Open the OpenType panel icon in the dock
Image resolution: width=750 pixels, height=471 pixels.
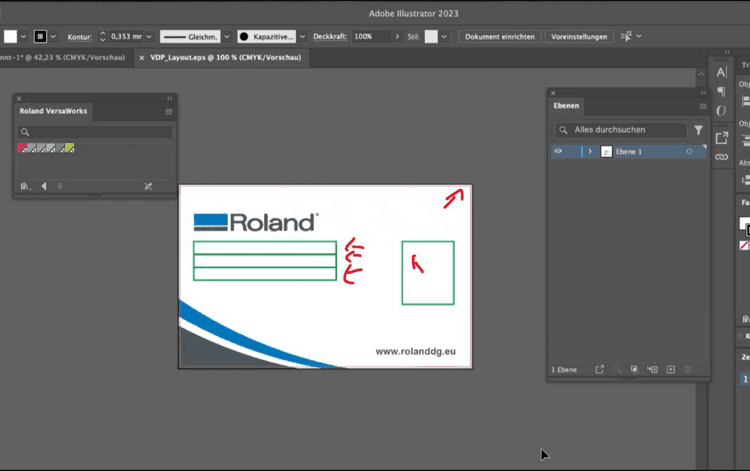coord(721,111)
